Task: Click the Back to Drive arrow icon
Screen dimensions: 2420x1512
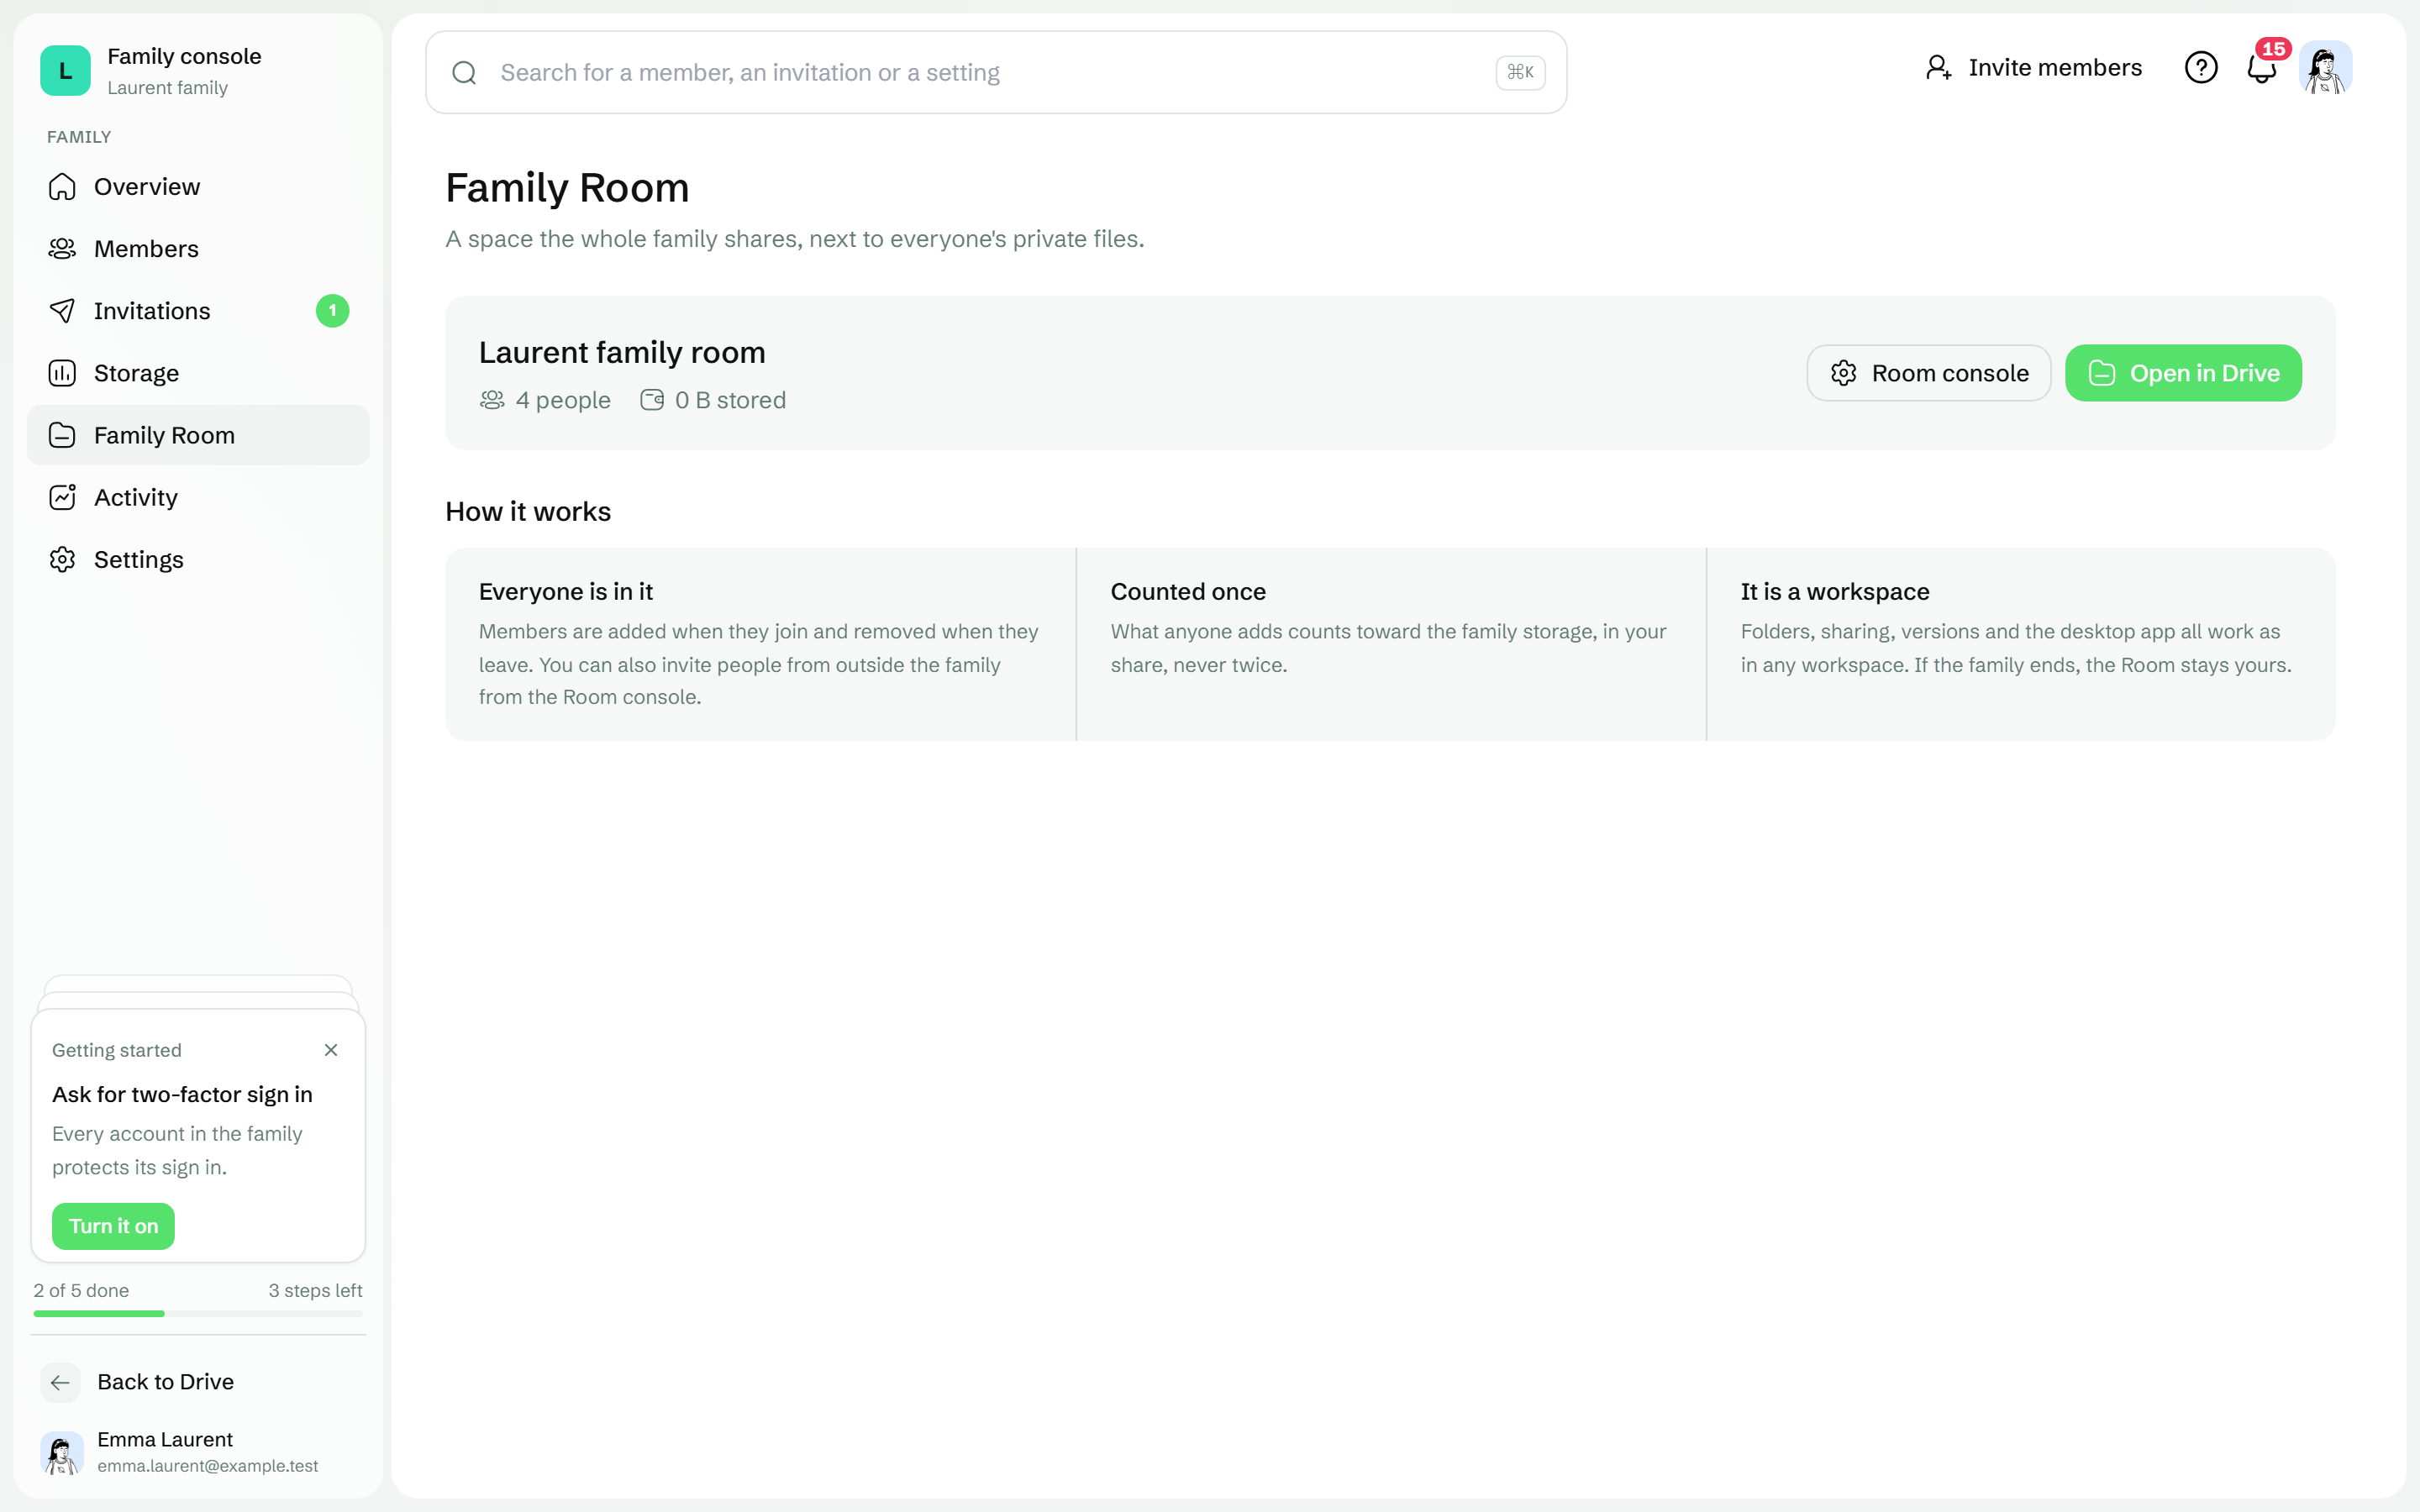Action: pyautogui.click(x=60, y=1382)
